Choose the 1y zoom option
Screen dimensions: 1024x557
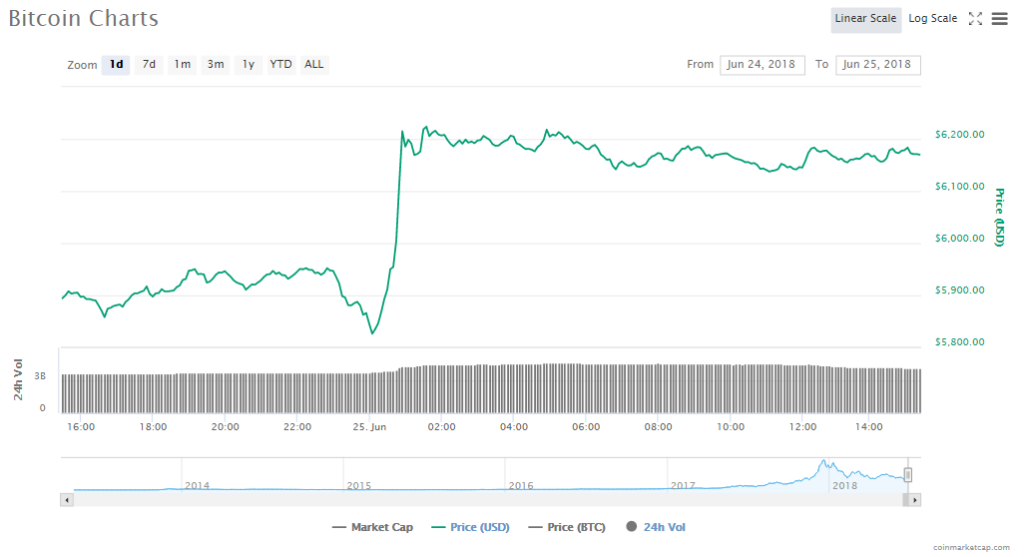(248, 64)
